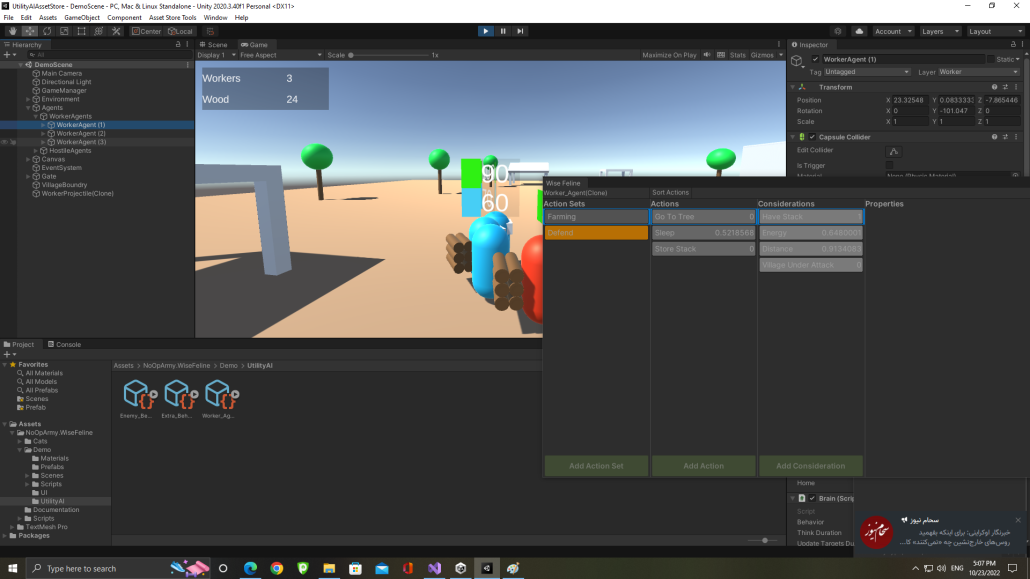Select the Move tool
The image size is (1030, 579).
[28, 31]
